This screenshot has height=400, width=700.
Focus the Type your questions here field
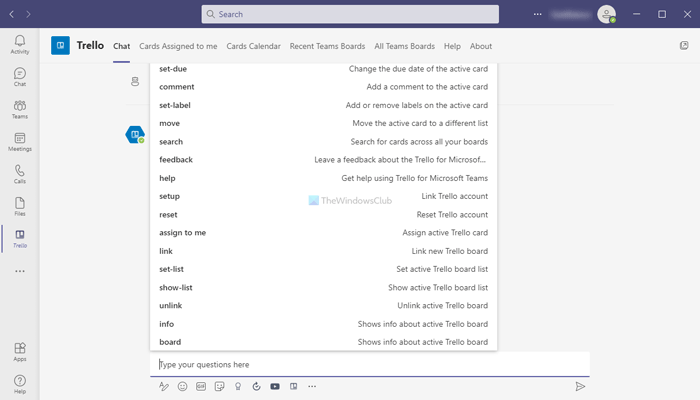pos(370,364)
